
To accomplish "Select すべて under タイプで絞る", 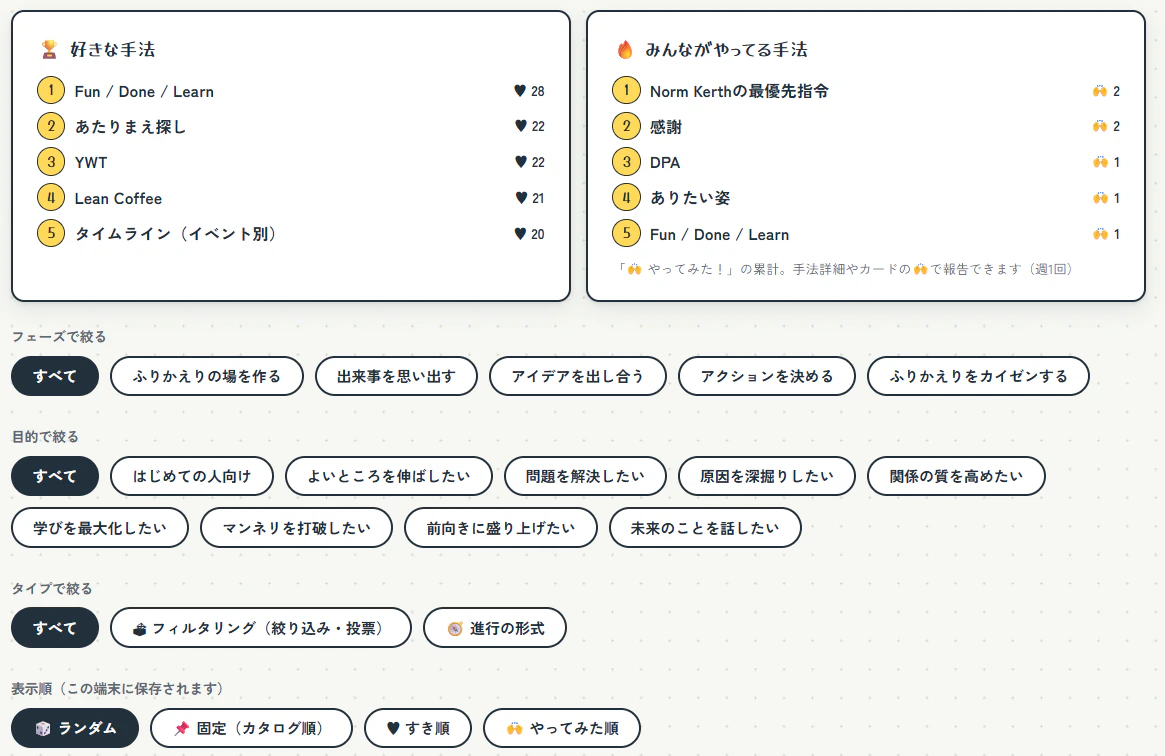I will [x=55, y=628].
